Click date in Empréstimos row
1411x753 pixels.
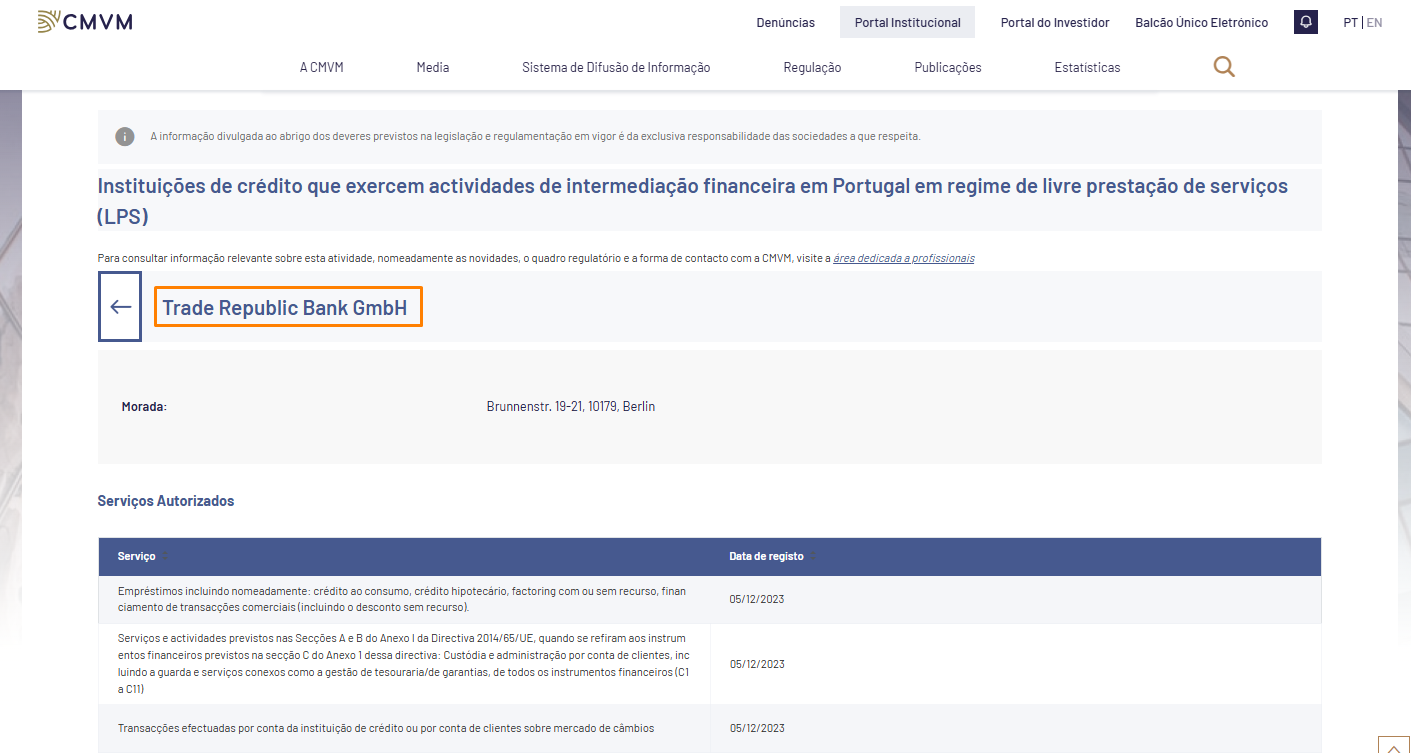click(x=757, y=599)
